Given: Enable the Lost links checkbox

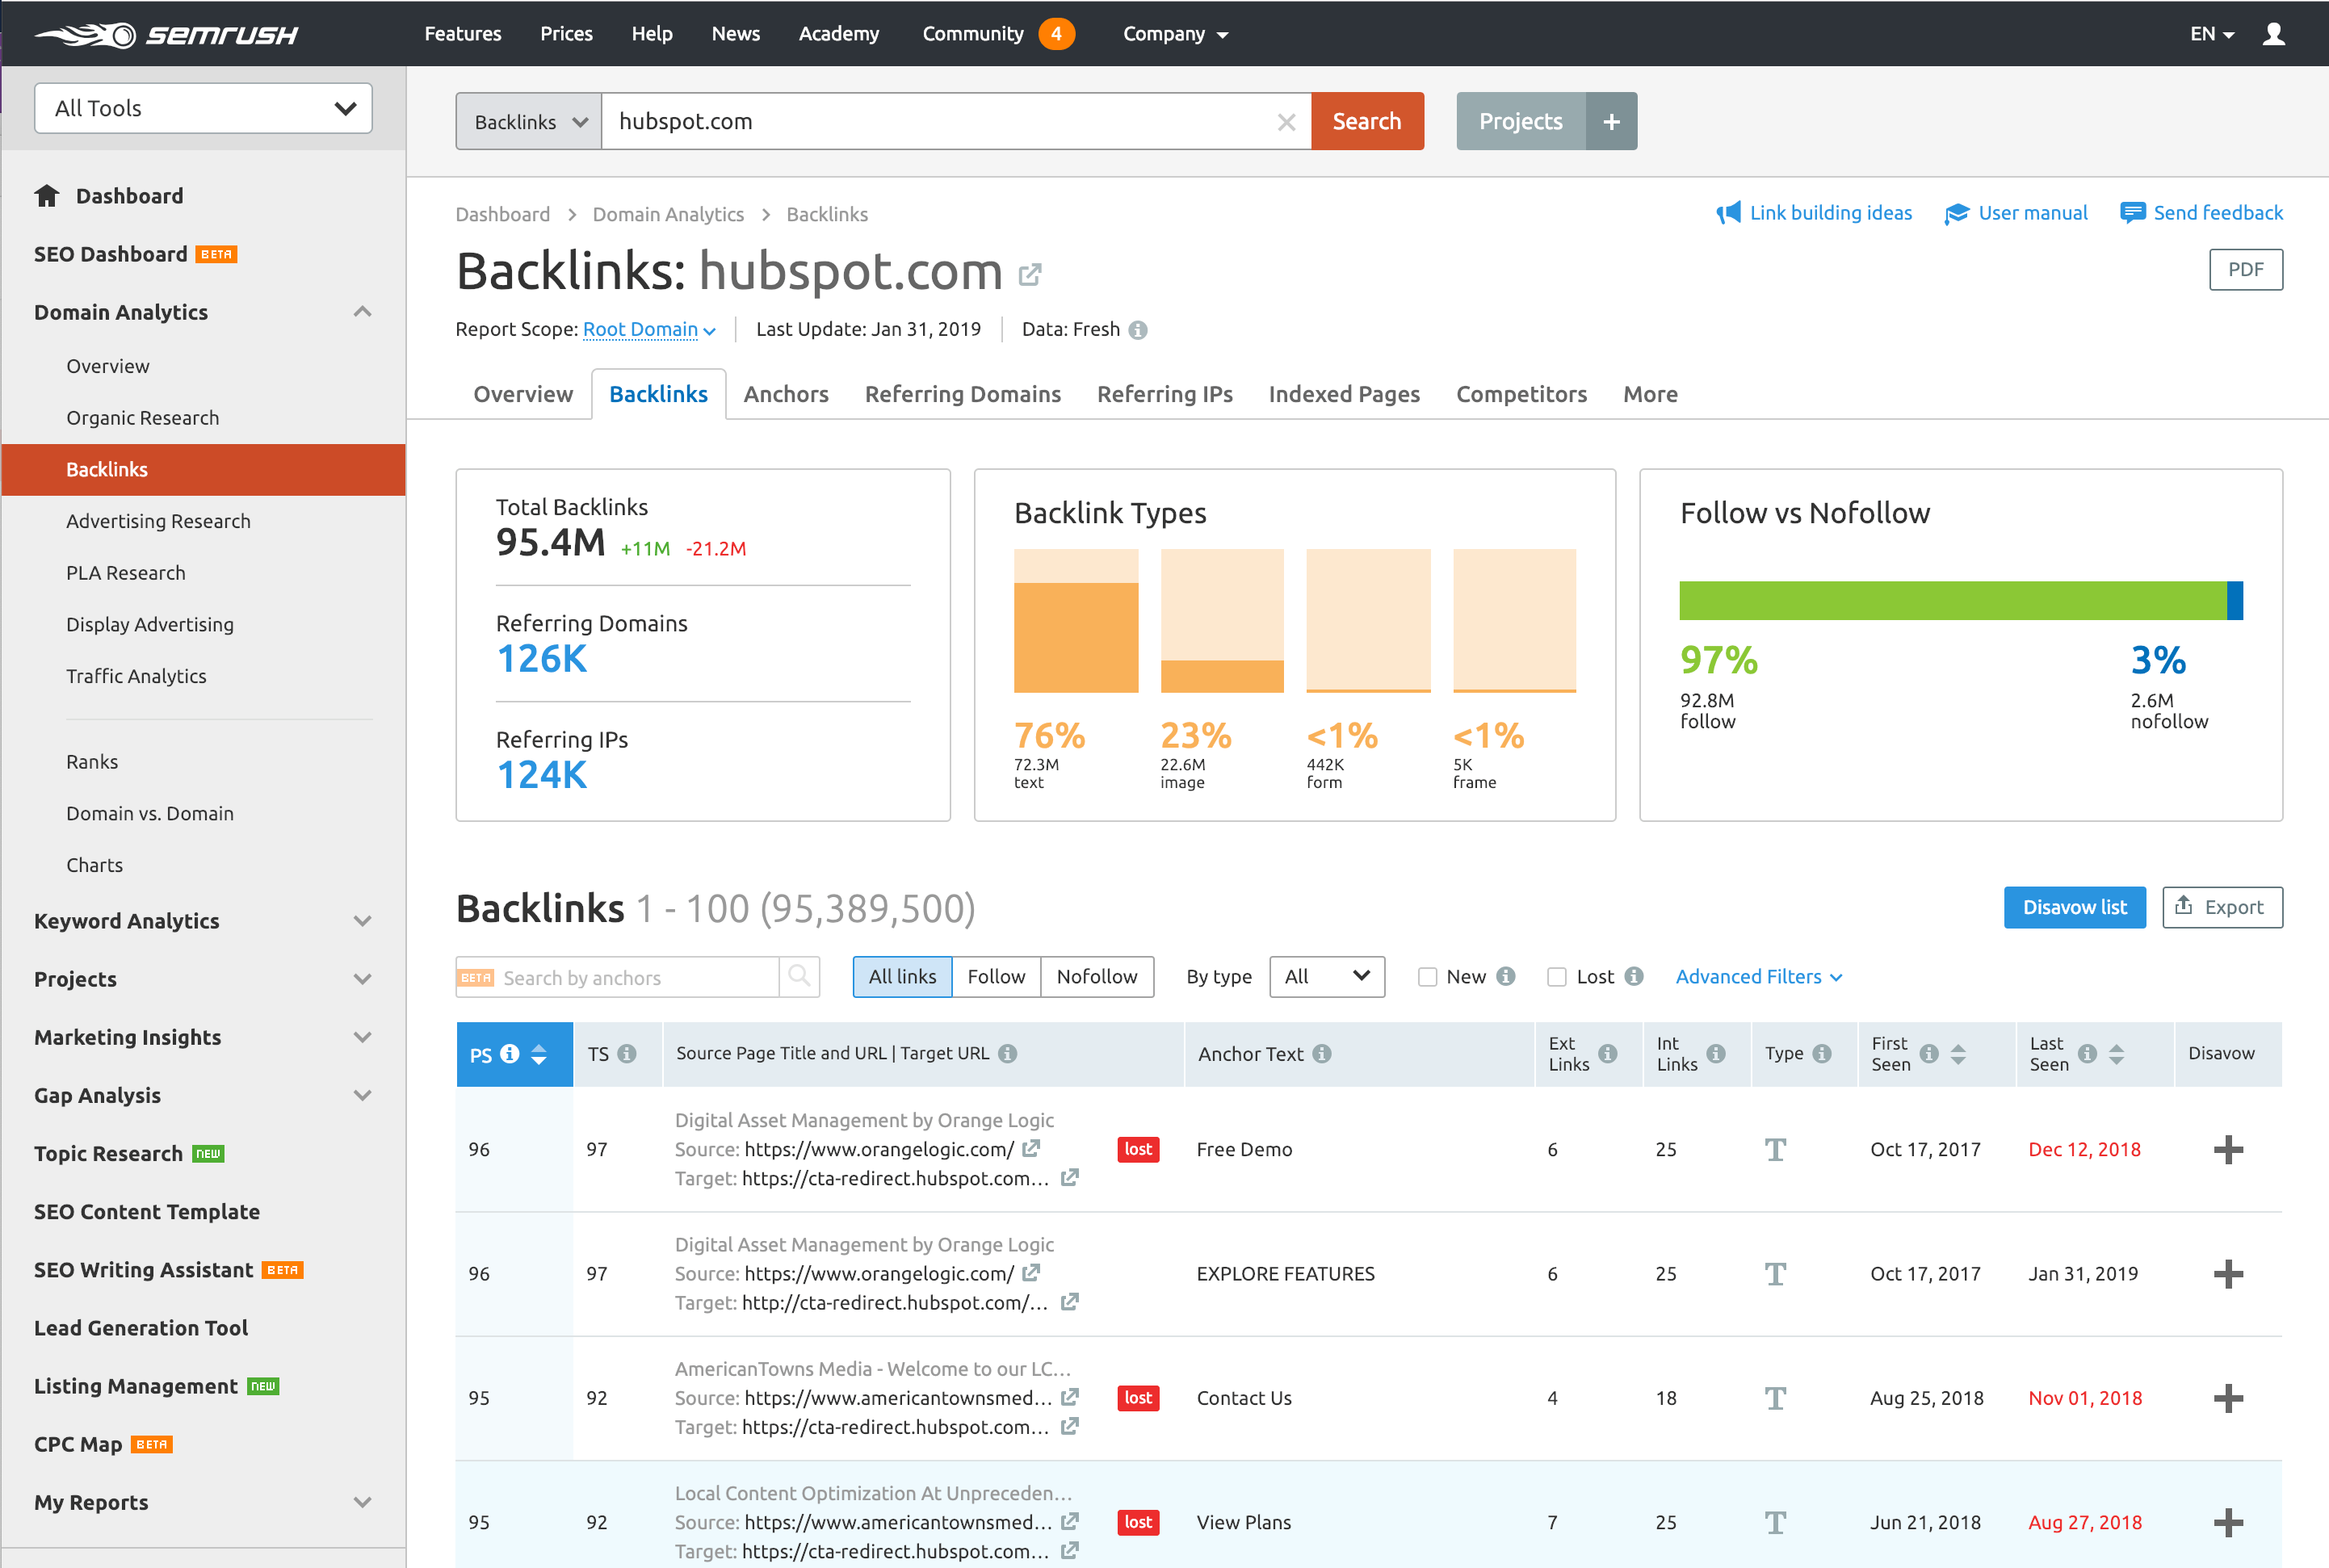Looking at the screenshot, I should [1556, 977].
